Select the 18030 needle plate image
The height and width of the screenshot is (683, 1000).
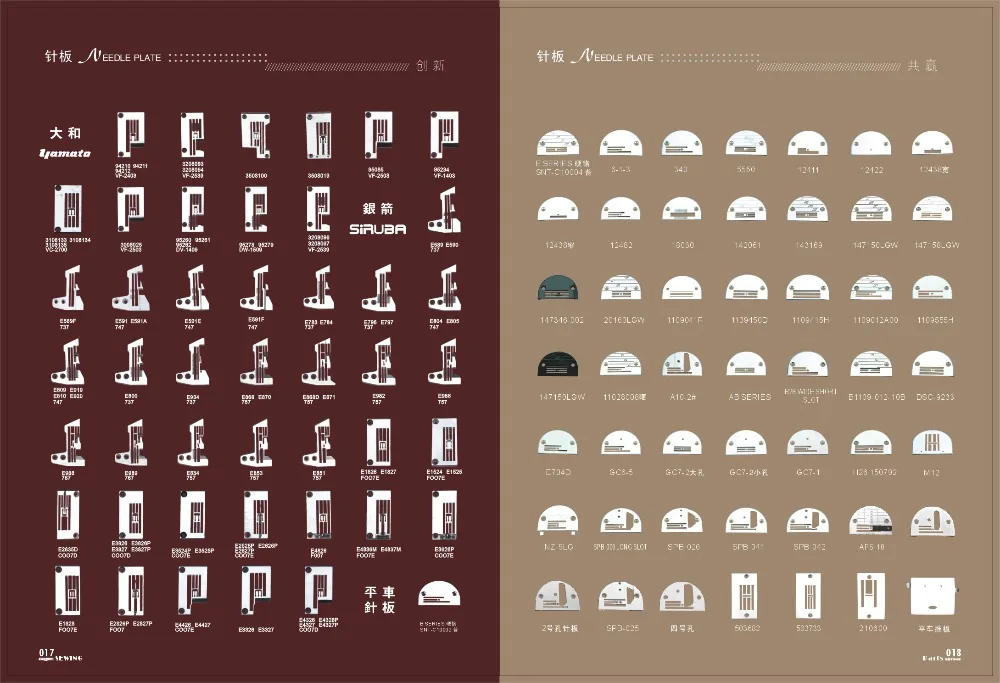tap(682, 209)
